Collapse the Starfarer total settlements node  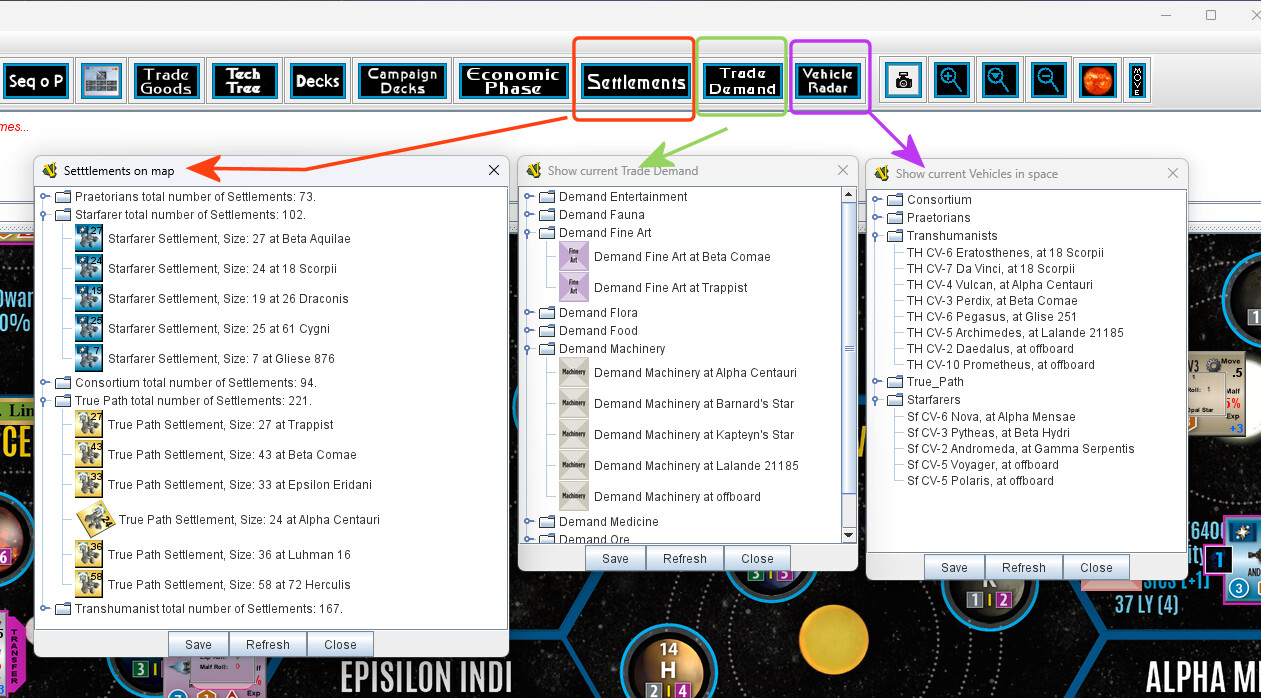point(45,215)
